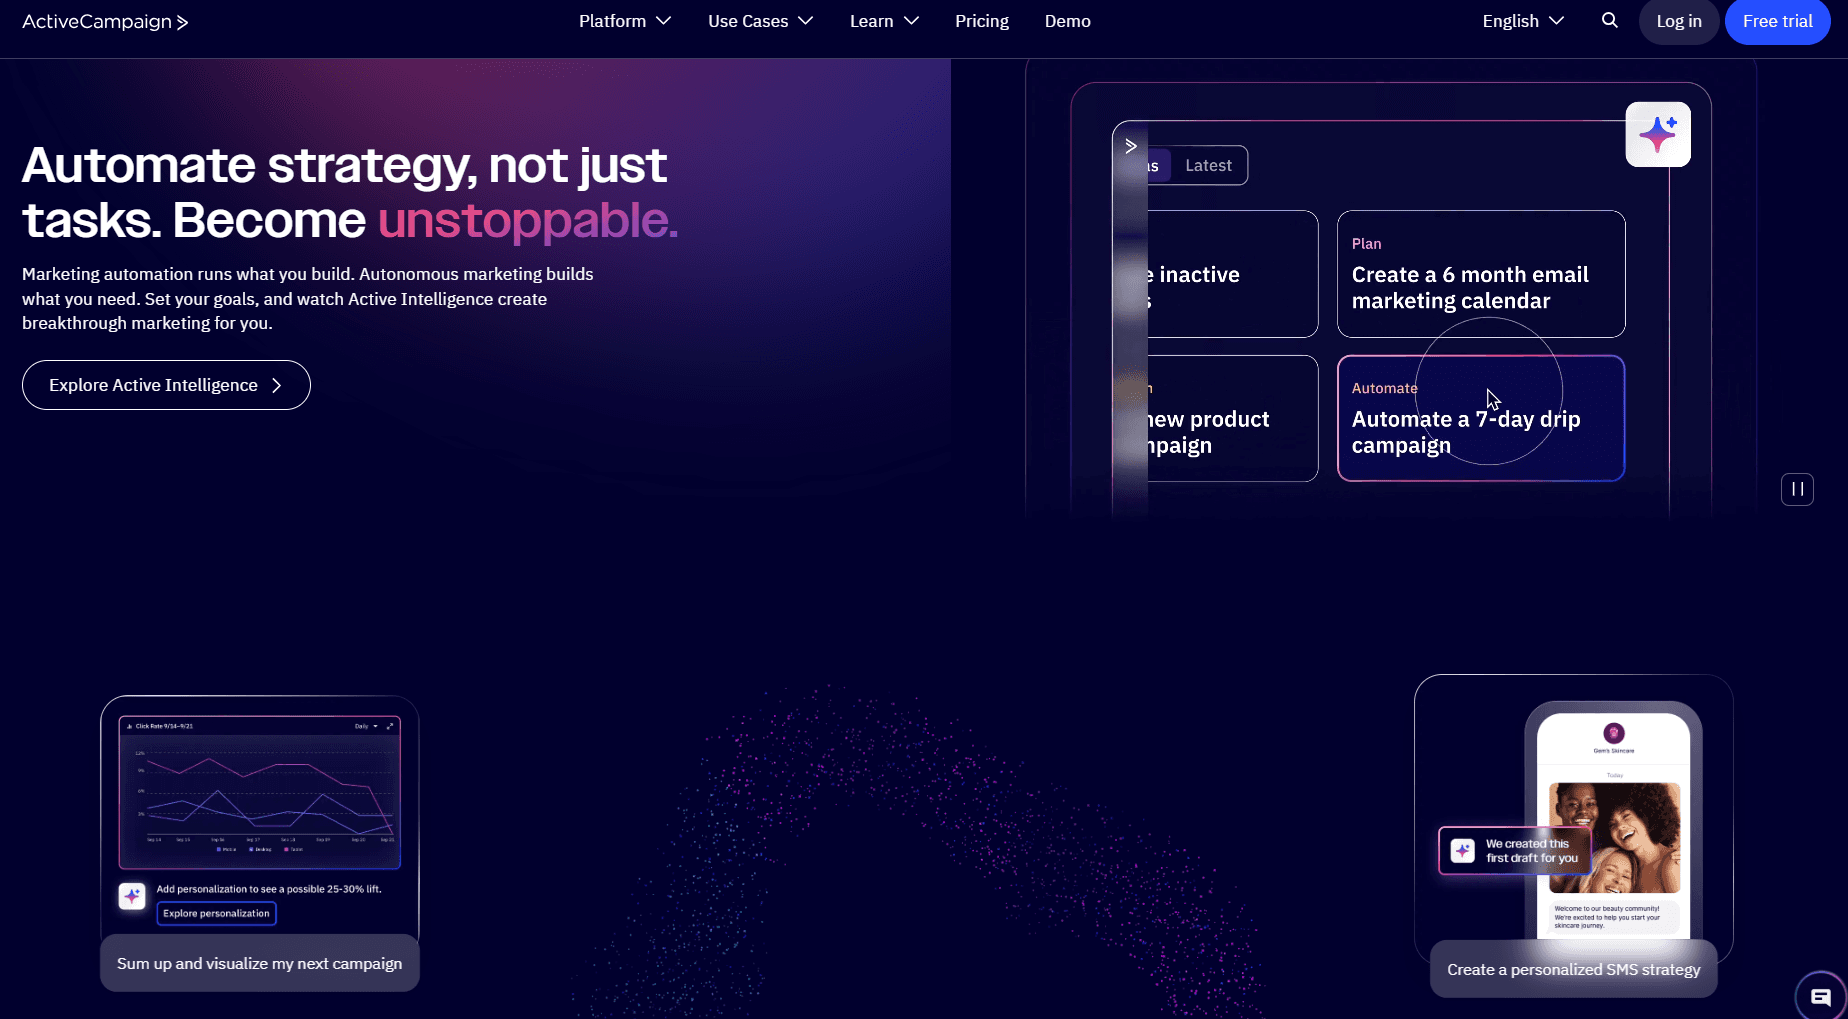Image resolution: width=1848 pixels, height=1019 pixels.
Task: Select 'Create a 6 month email marketing calendar' card
Action: click(x=1481, y=274)
